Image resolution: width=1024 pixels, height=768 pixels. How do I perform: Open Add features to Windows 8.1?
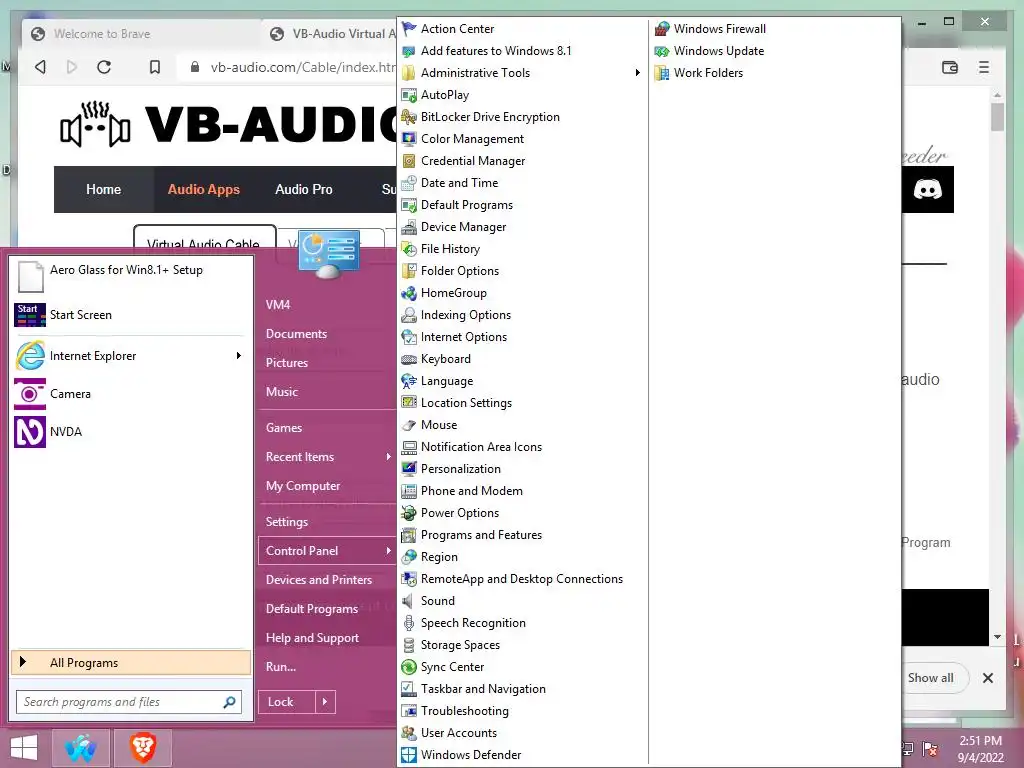coord(496,51)
